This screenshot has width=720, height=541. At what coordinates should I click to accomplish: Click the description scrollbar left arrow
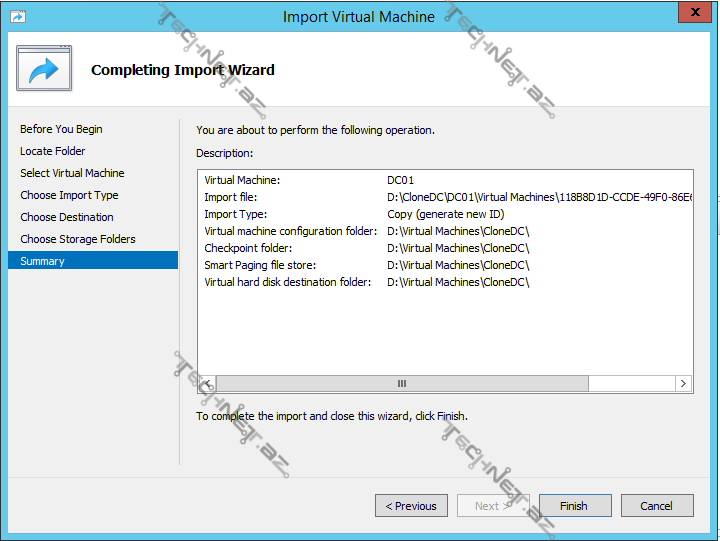pyautogui.click(x=207, y=383)
